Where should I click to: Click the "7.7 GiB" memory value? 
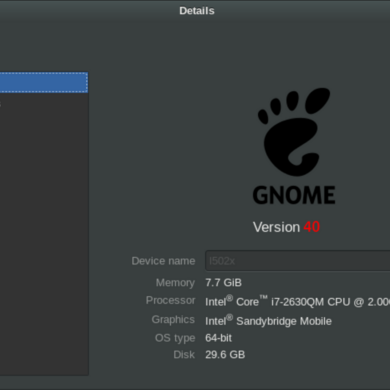click(x=223, y=283)
